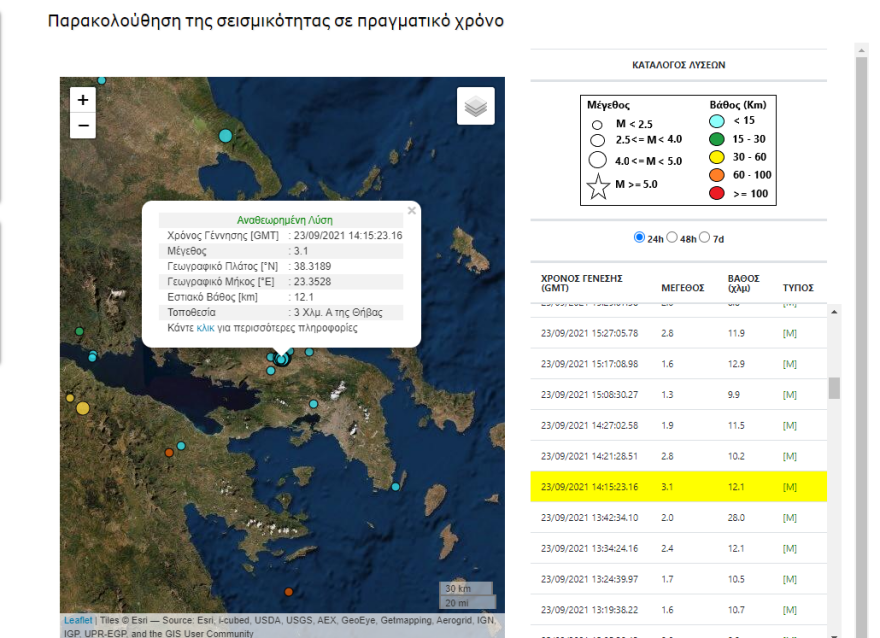Select the green earthquake marker on the western coast
Image resolution: width=880 pixels, height=638 pixels.
[x=79, y=330]
